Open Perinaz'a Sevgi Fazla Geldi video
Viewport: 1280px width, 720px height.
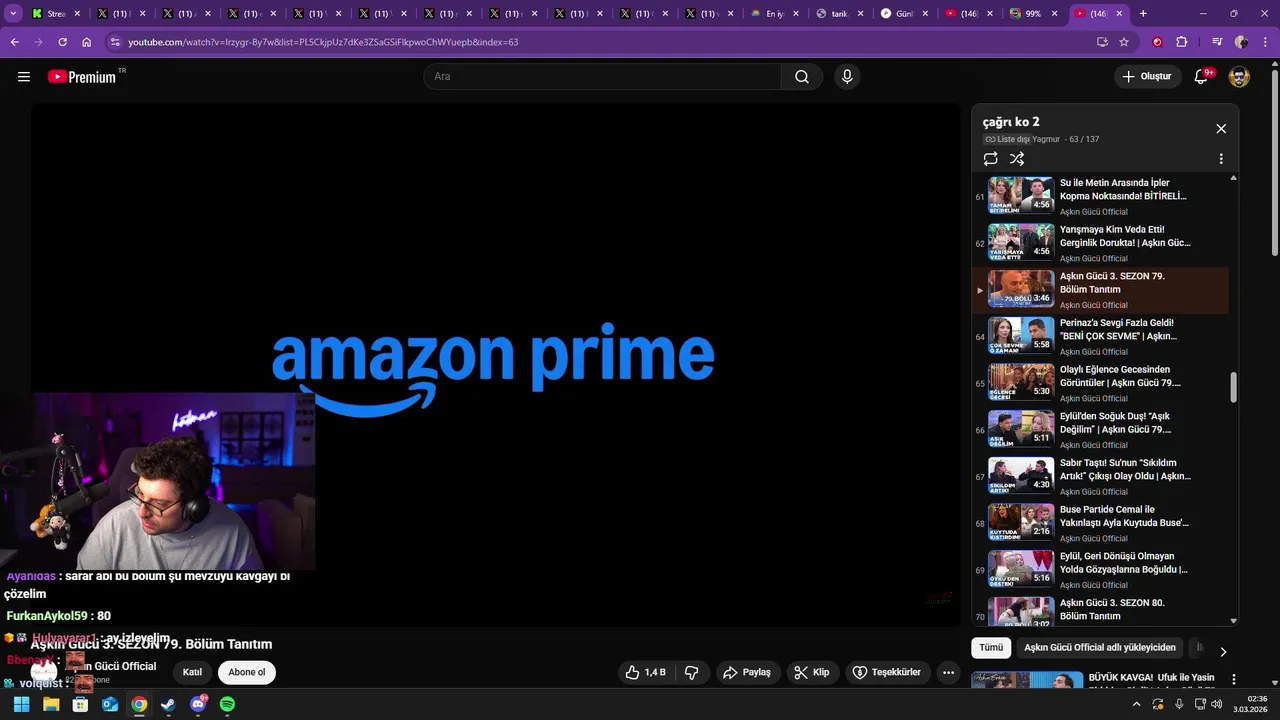1100,337
